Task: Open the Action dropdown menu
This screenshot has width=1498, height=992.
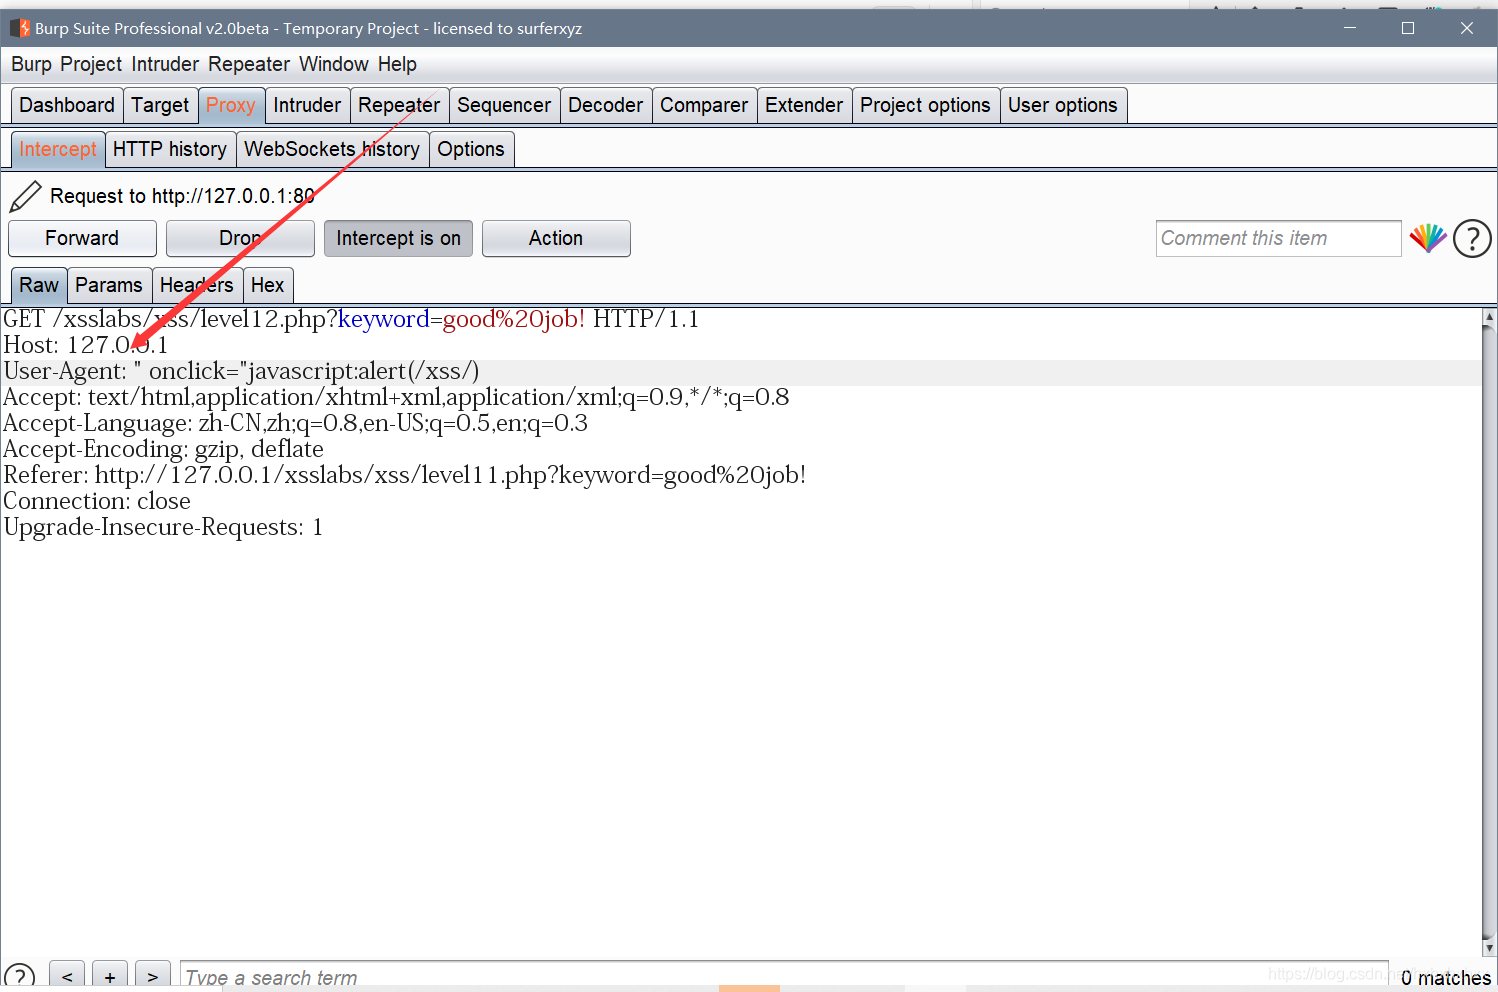Action: point(556,238)
